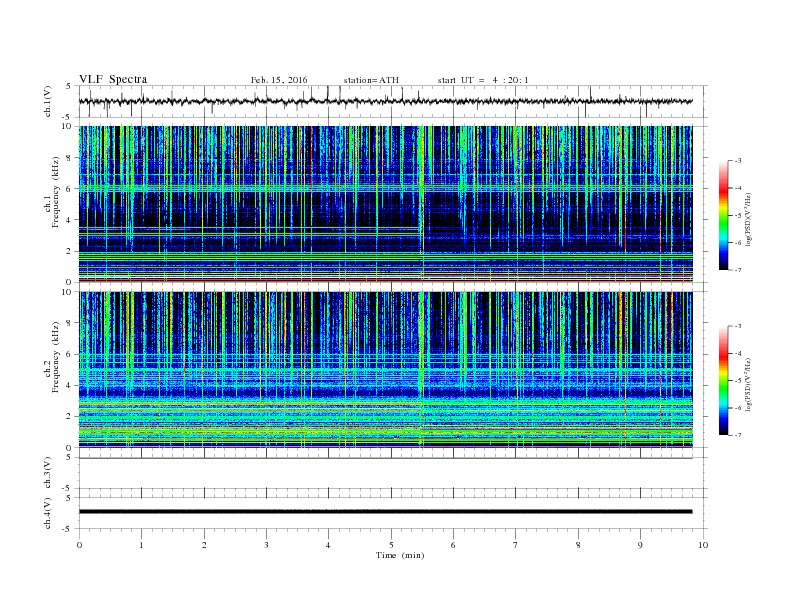Click tick label "1" on the Time axis

(142, 545)
